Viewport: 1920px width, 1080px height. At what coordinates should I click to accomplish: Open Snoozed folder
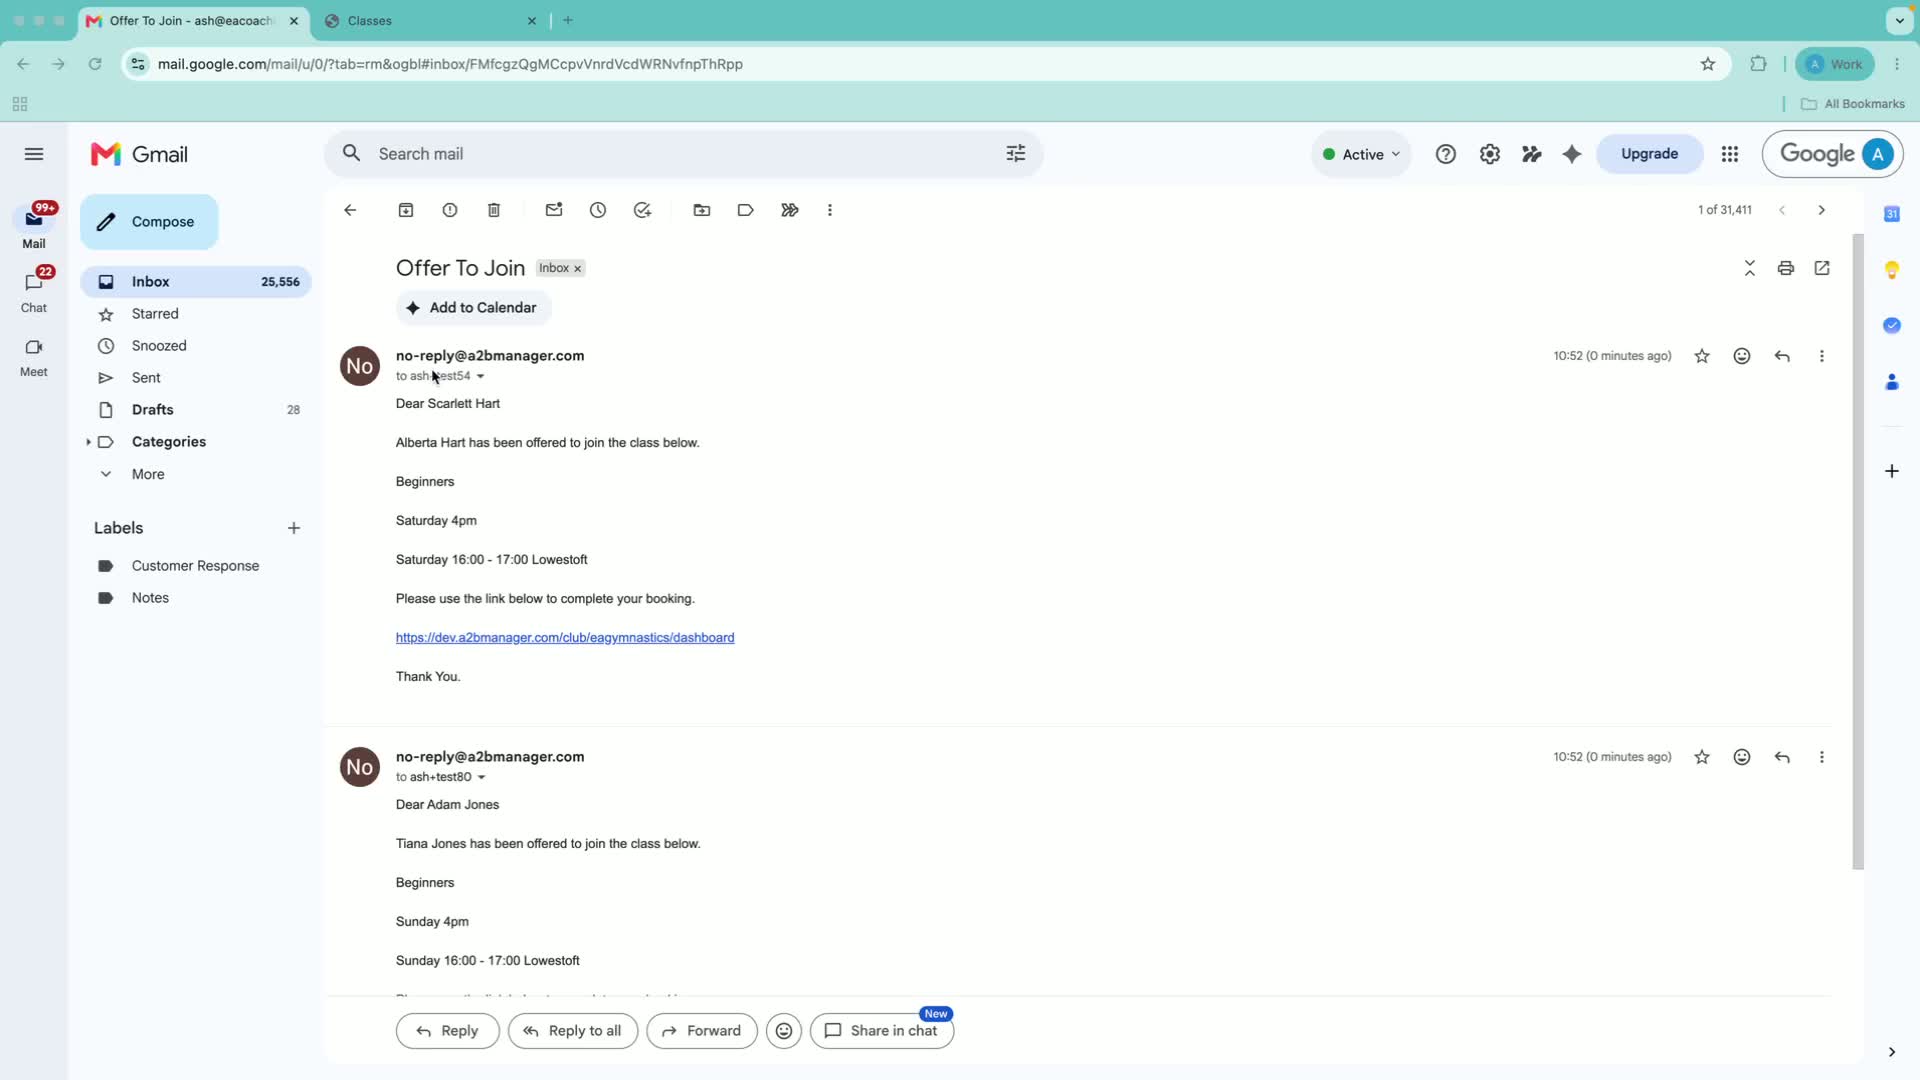click(196, 346)
